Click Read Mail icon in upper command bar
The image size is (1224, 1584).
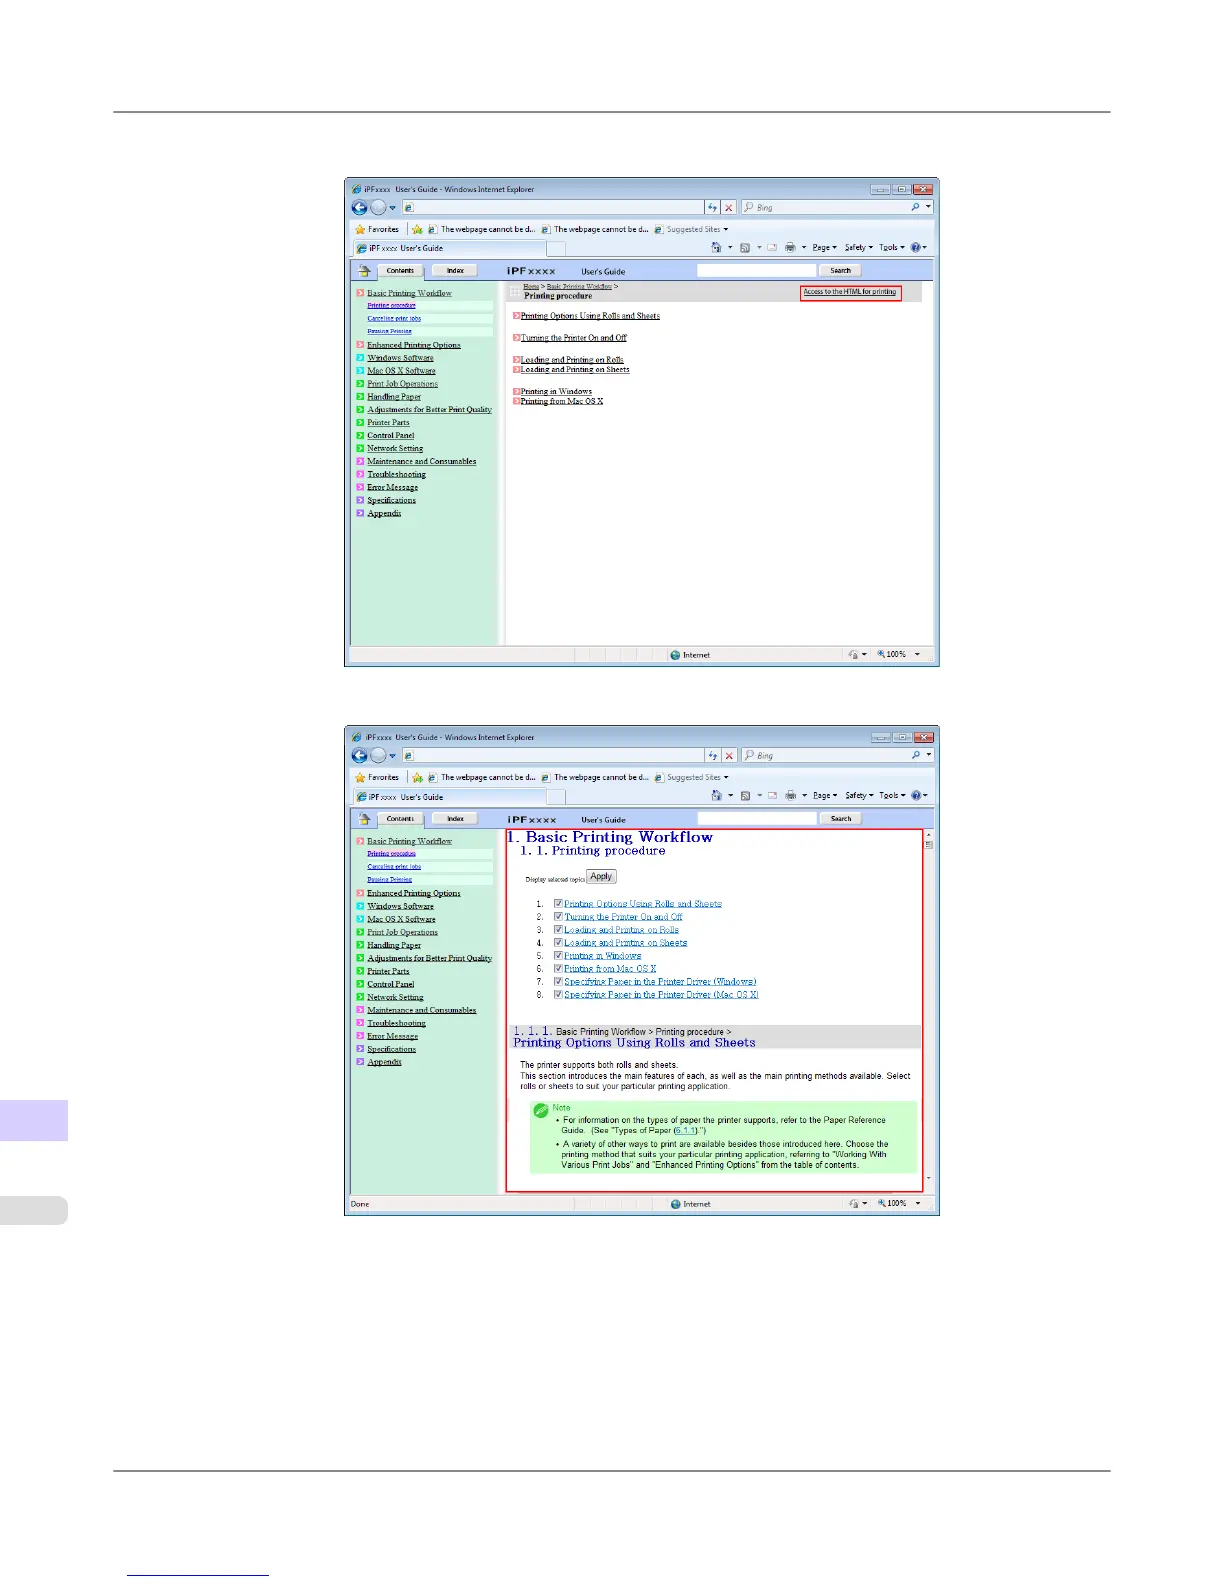772,247
